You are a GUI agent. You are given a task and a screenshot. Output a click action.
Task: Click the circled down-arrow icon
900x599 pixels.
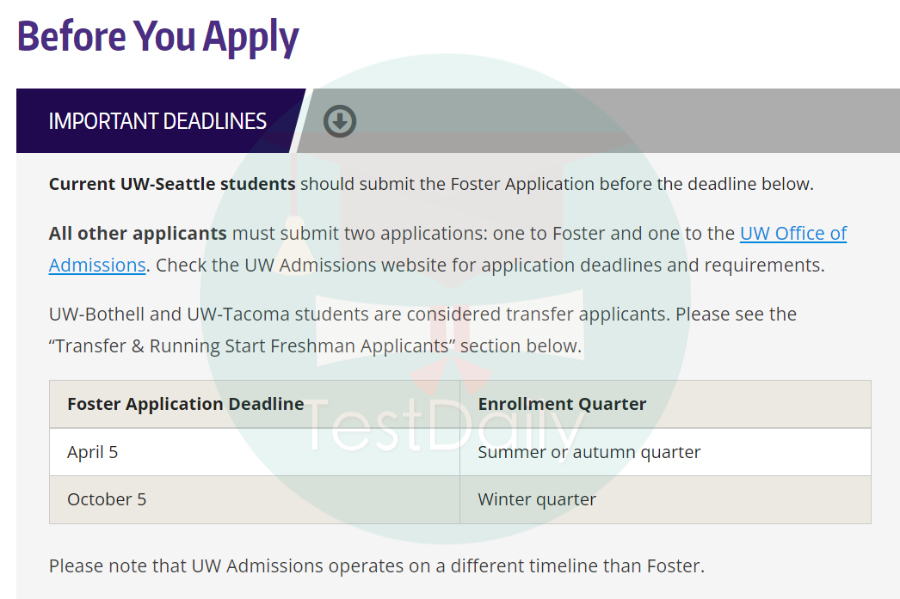(x=340, y=121)
